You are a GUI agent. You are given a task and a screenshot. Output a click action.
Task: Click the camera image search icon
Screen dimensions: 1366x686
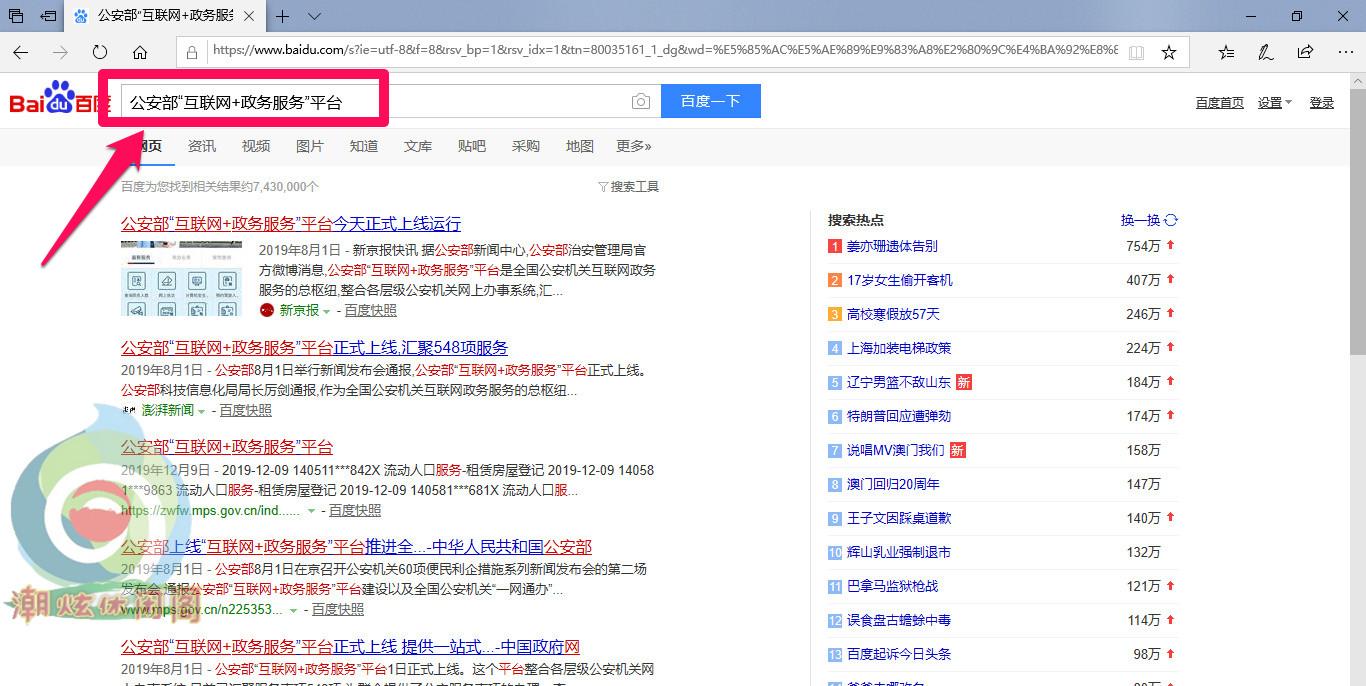pyautogui.click(x=641, y=101)
